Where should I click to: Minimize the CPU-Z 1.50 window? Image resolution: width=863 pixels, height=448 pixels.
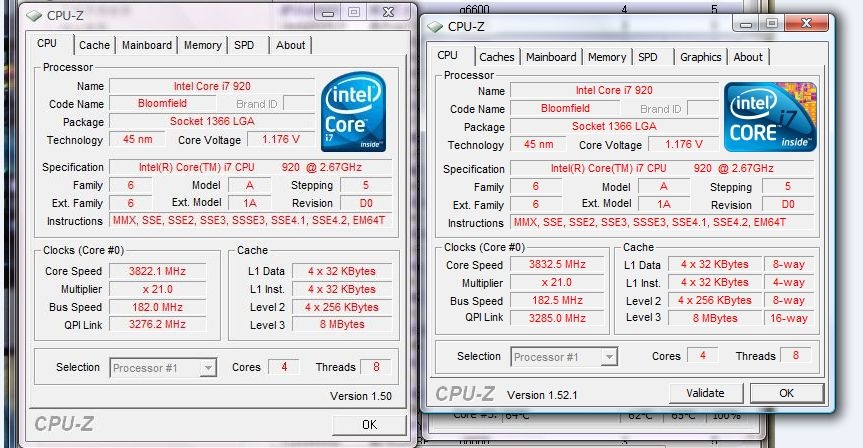pos(329,13)
